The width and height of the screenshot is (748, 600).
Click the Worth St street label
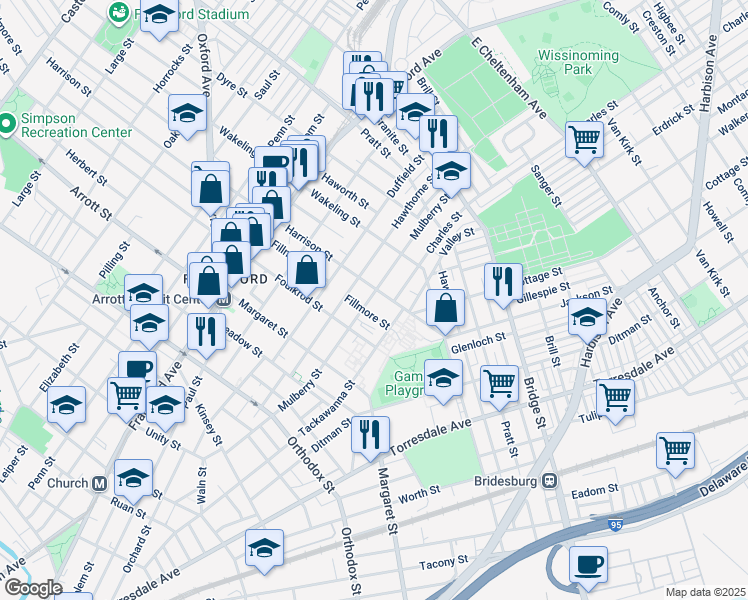coord(419,494)
